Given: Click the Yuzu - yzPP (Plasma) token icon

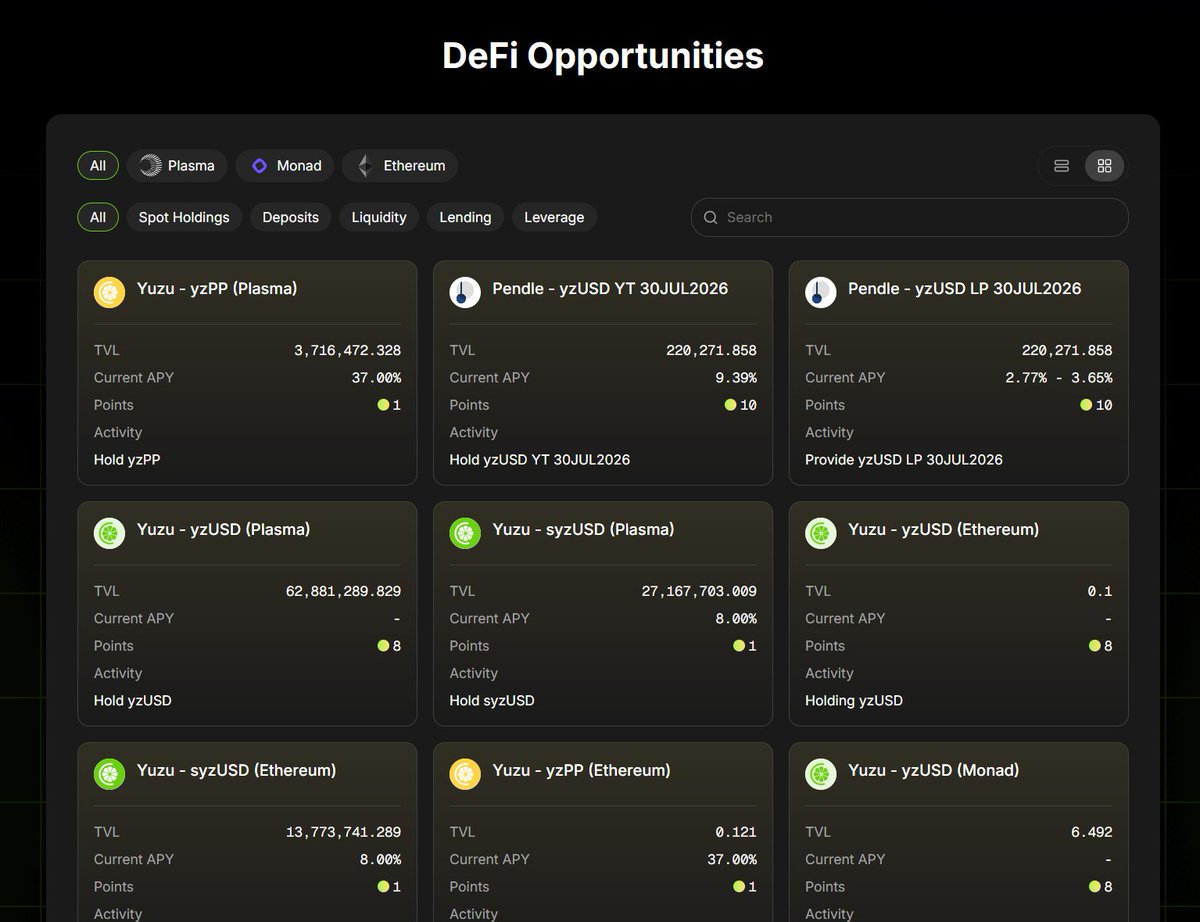Looking at the screenshot, I should [109, 292].
